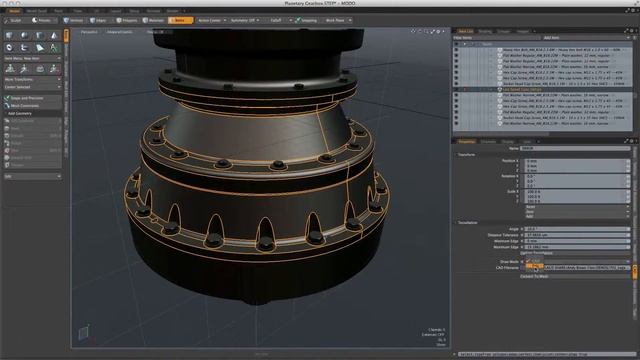This screenshot has width=640, height=360.
Task: Toggle the key dot beside Distance Tolerance
Action: coord(522,236)
